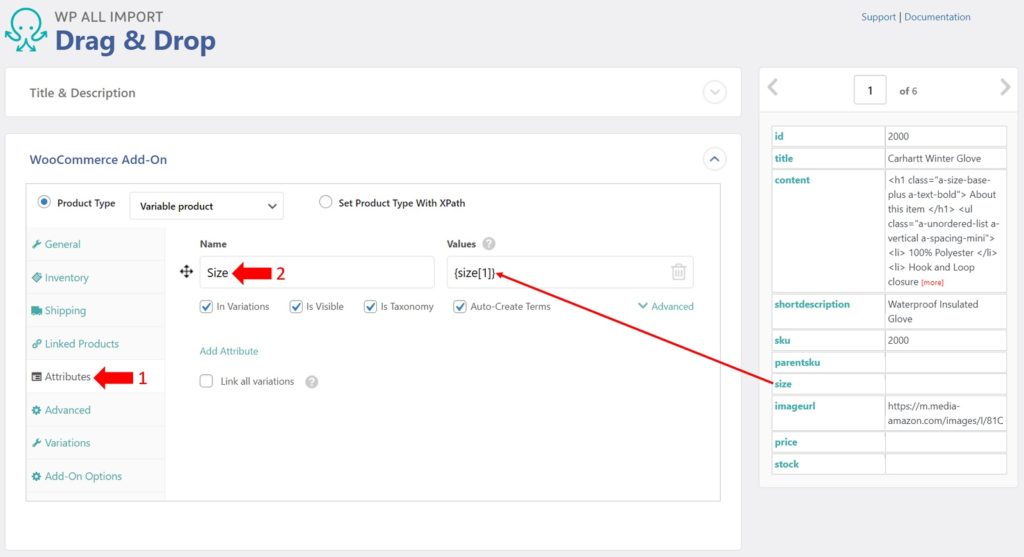Click the shortdescription element in preview
This screenshot has height=557, width=1024.
[812, 304]
